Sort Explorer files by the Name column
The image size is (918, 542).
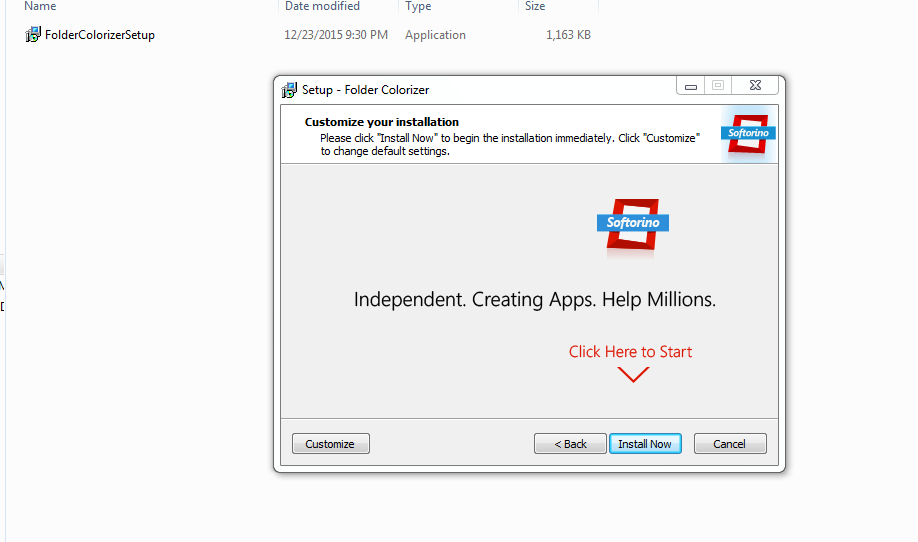point(40,6)
